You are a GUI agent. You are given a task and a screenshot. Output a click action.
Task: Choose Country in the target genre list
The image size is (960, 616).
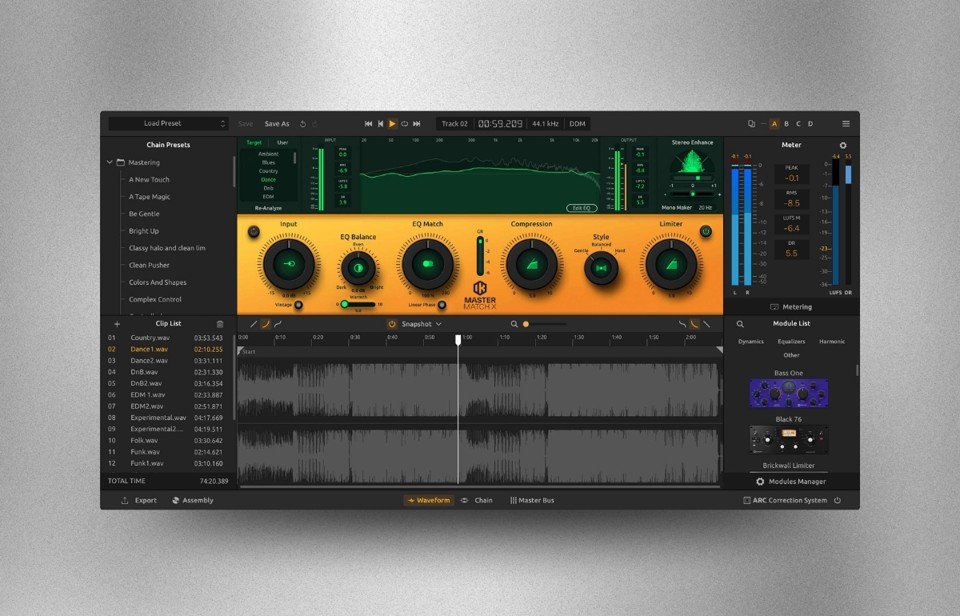[268, 171]
